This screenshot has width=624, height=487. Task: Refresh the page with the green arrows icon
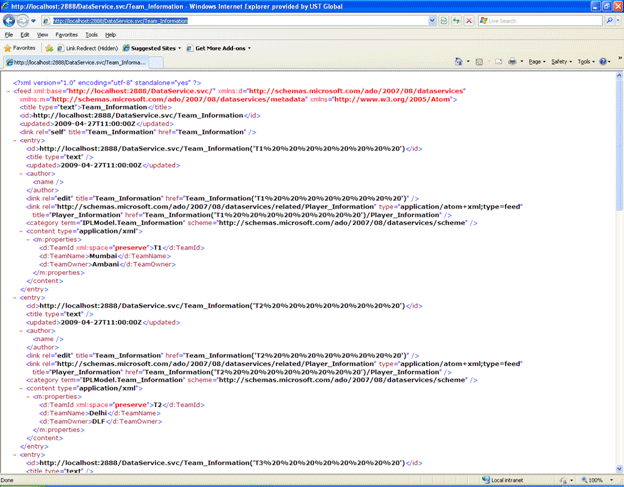pyautogui.click(x=456, y=21)
